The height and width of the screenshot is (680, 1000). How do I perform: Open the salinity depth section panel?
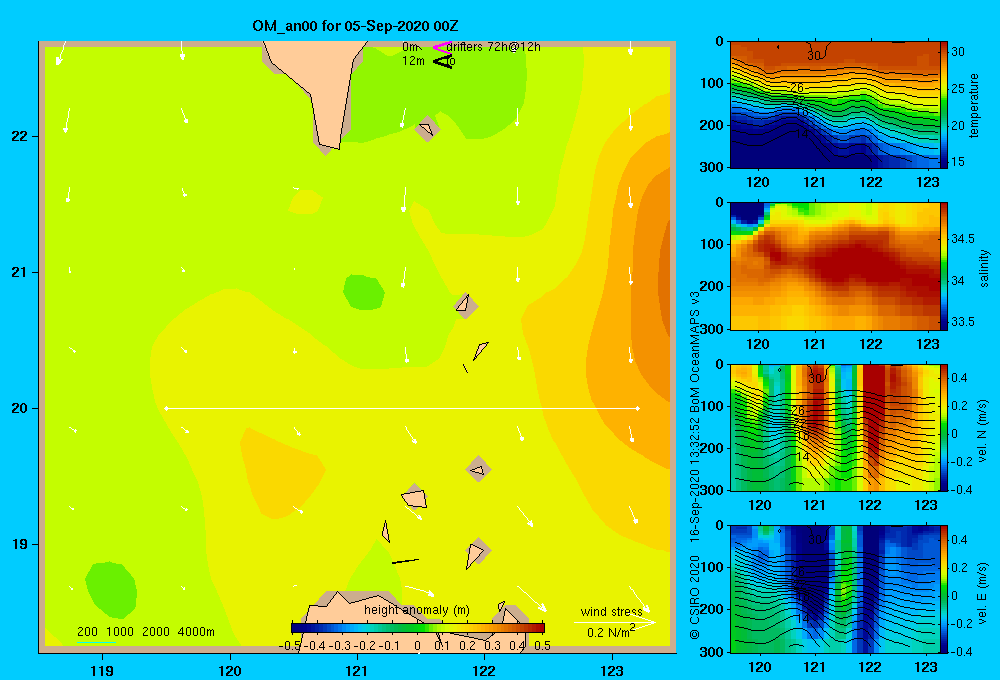(x=835, y=266)
